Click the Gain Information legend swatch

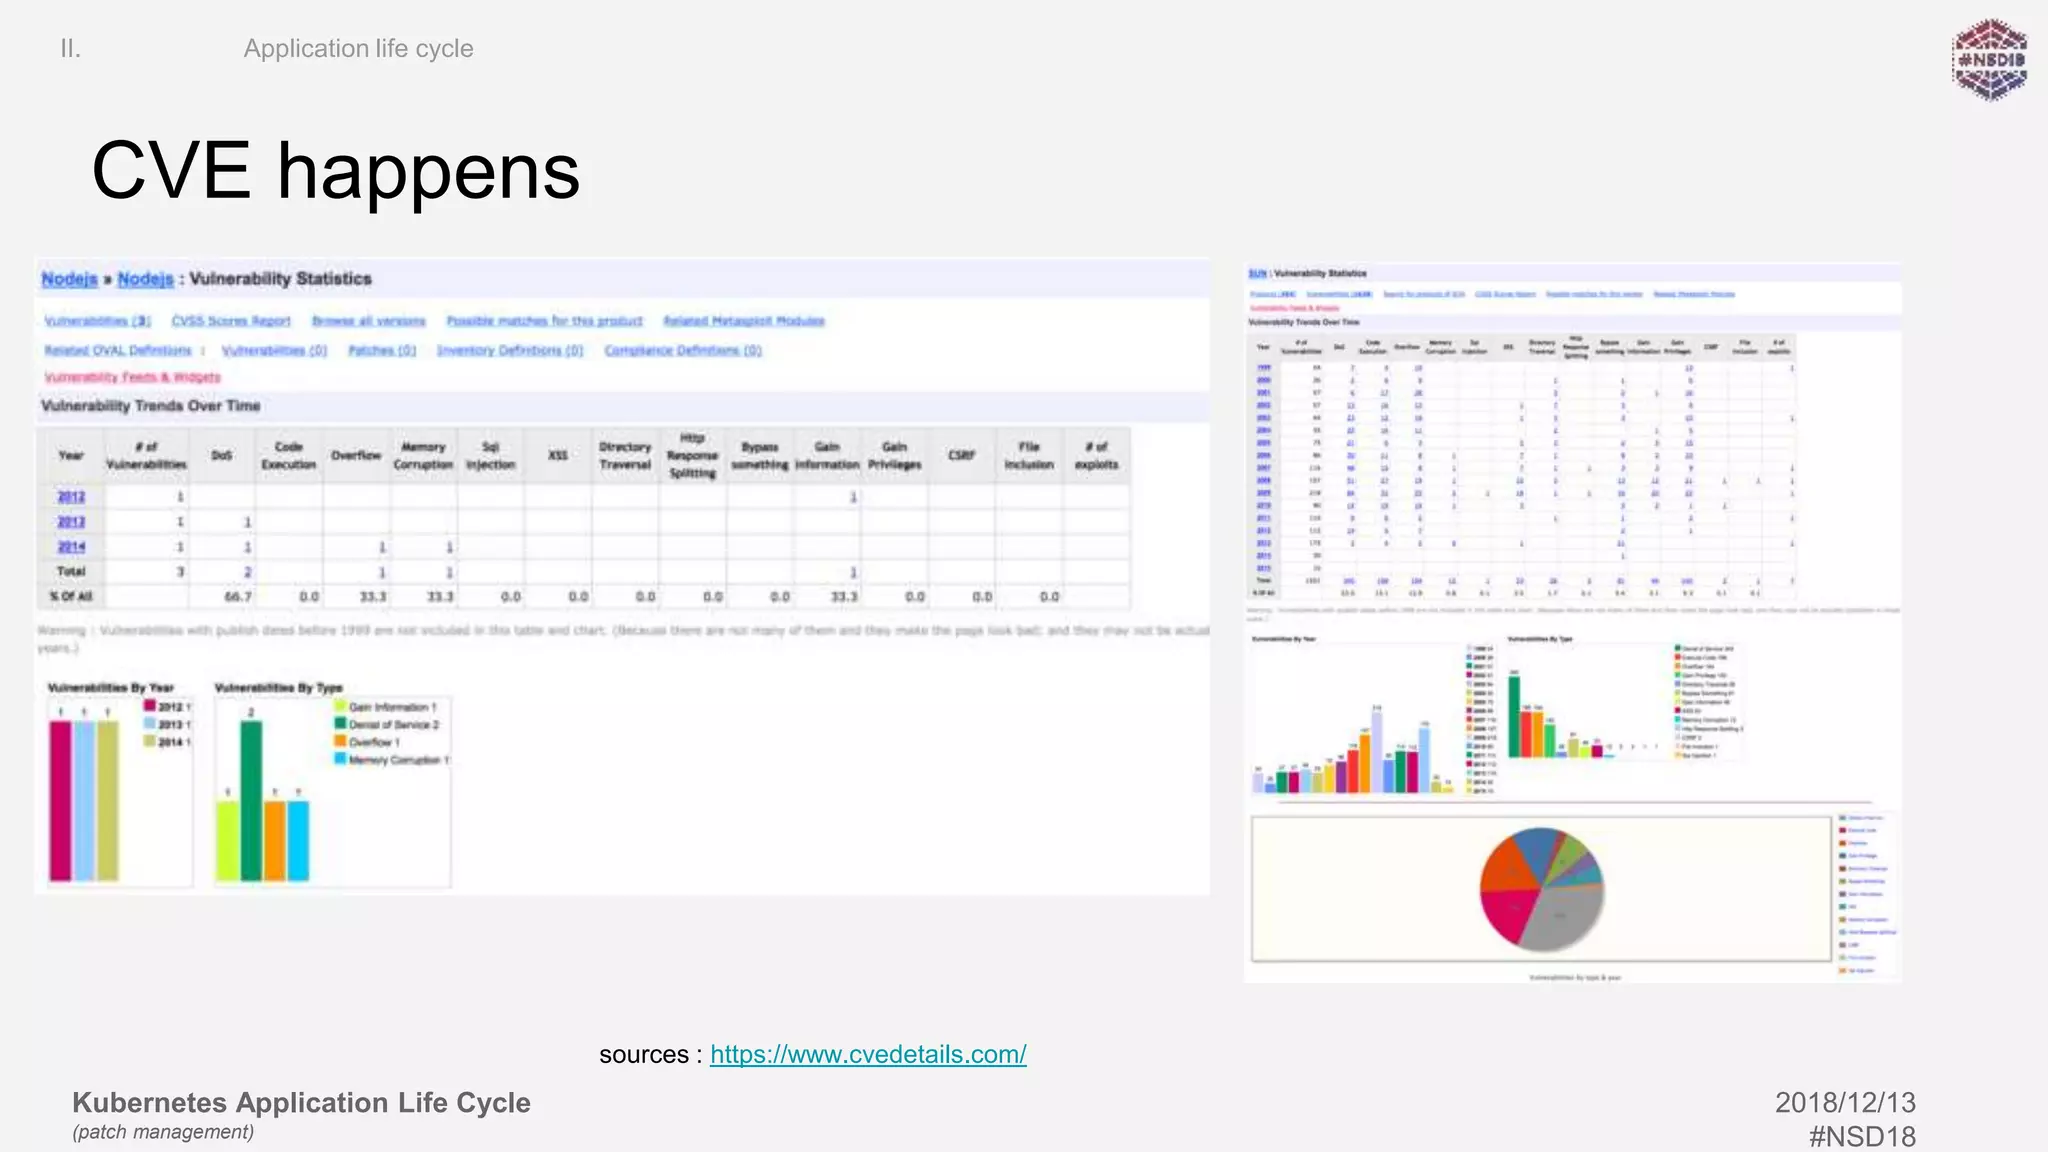pos(340,706)
